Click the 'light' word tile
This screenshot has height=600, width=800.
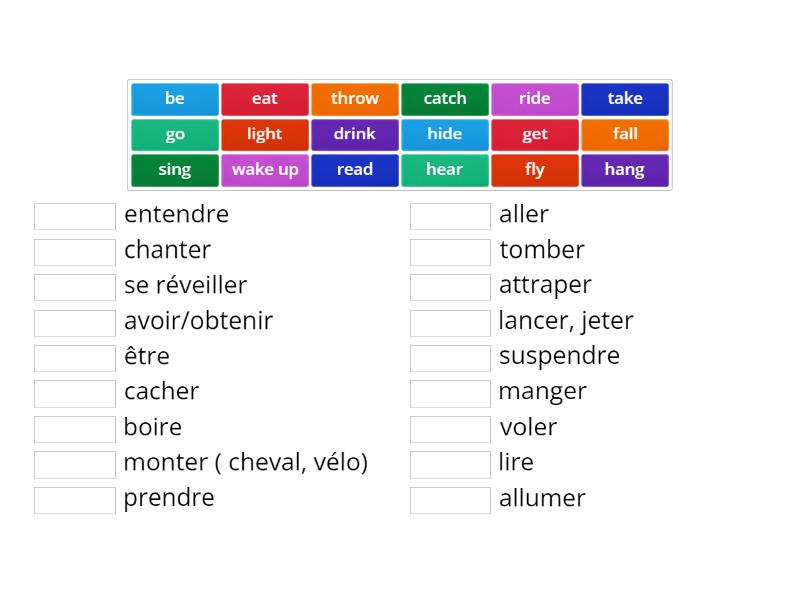264,134
